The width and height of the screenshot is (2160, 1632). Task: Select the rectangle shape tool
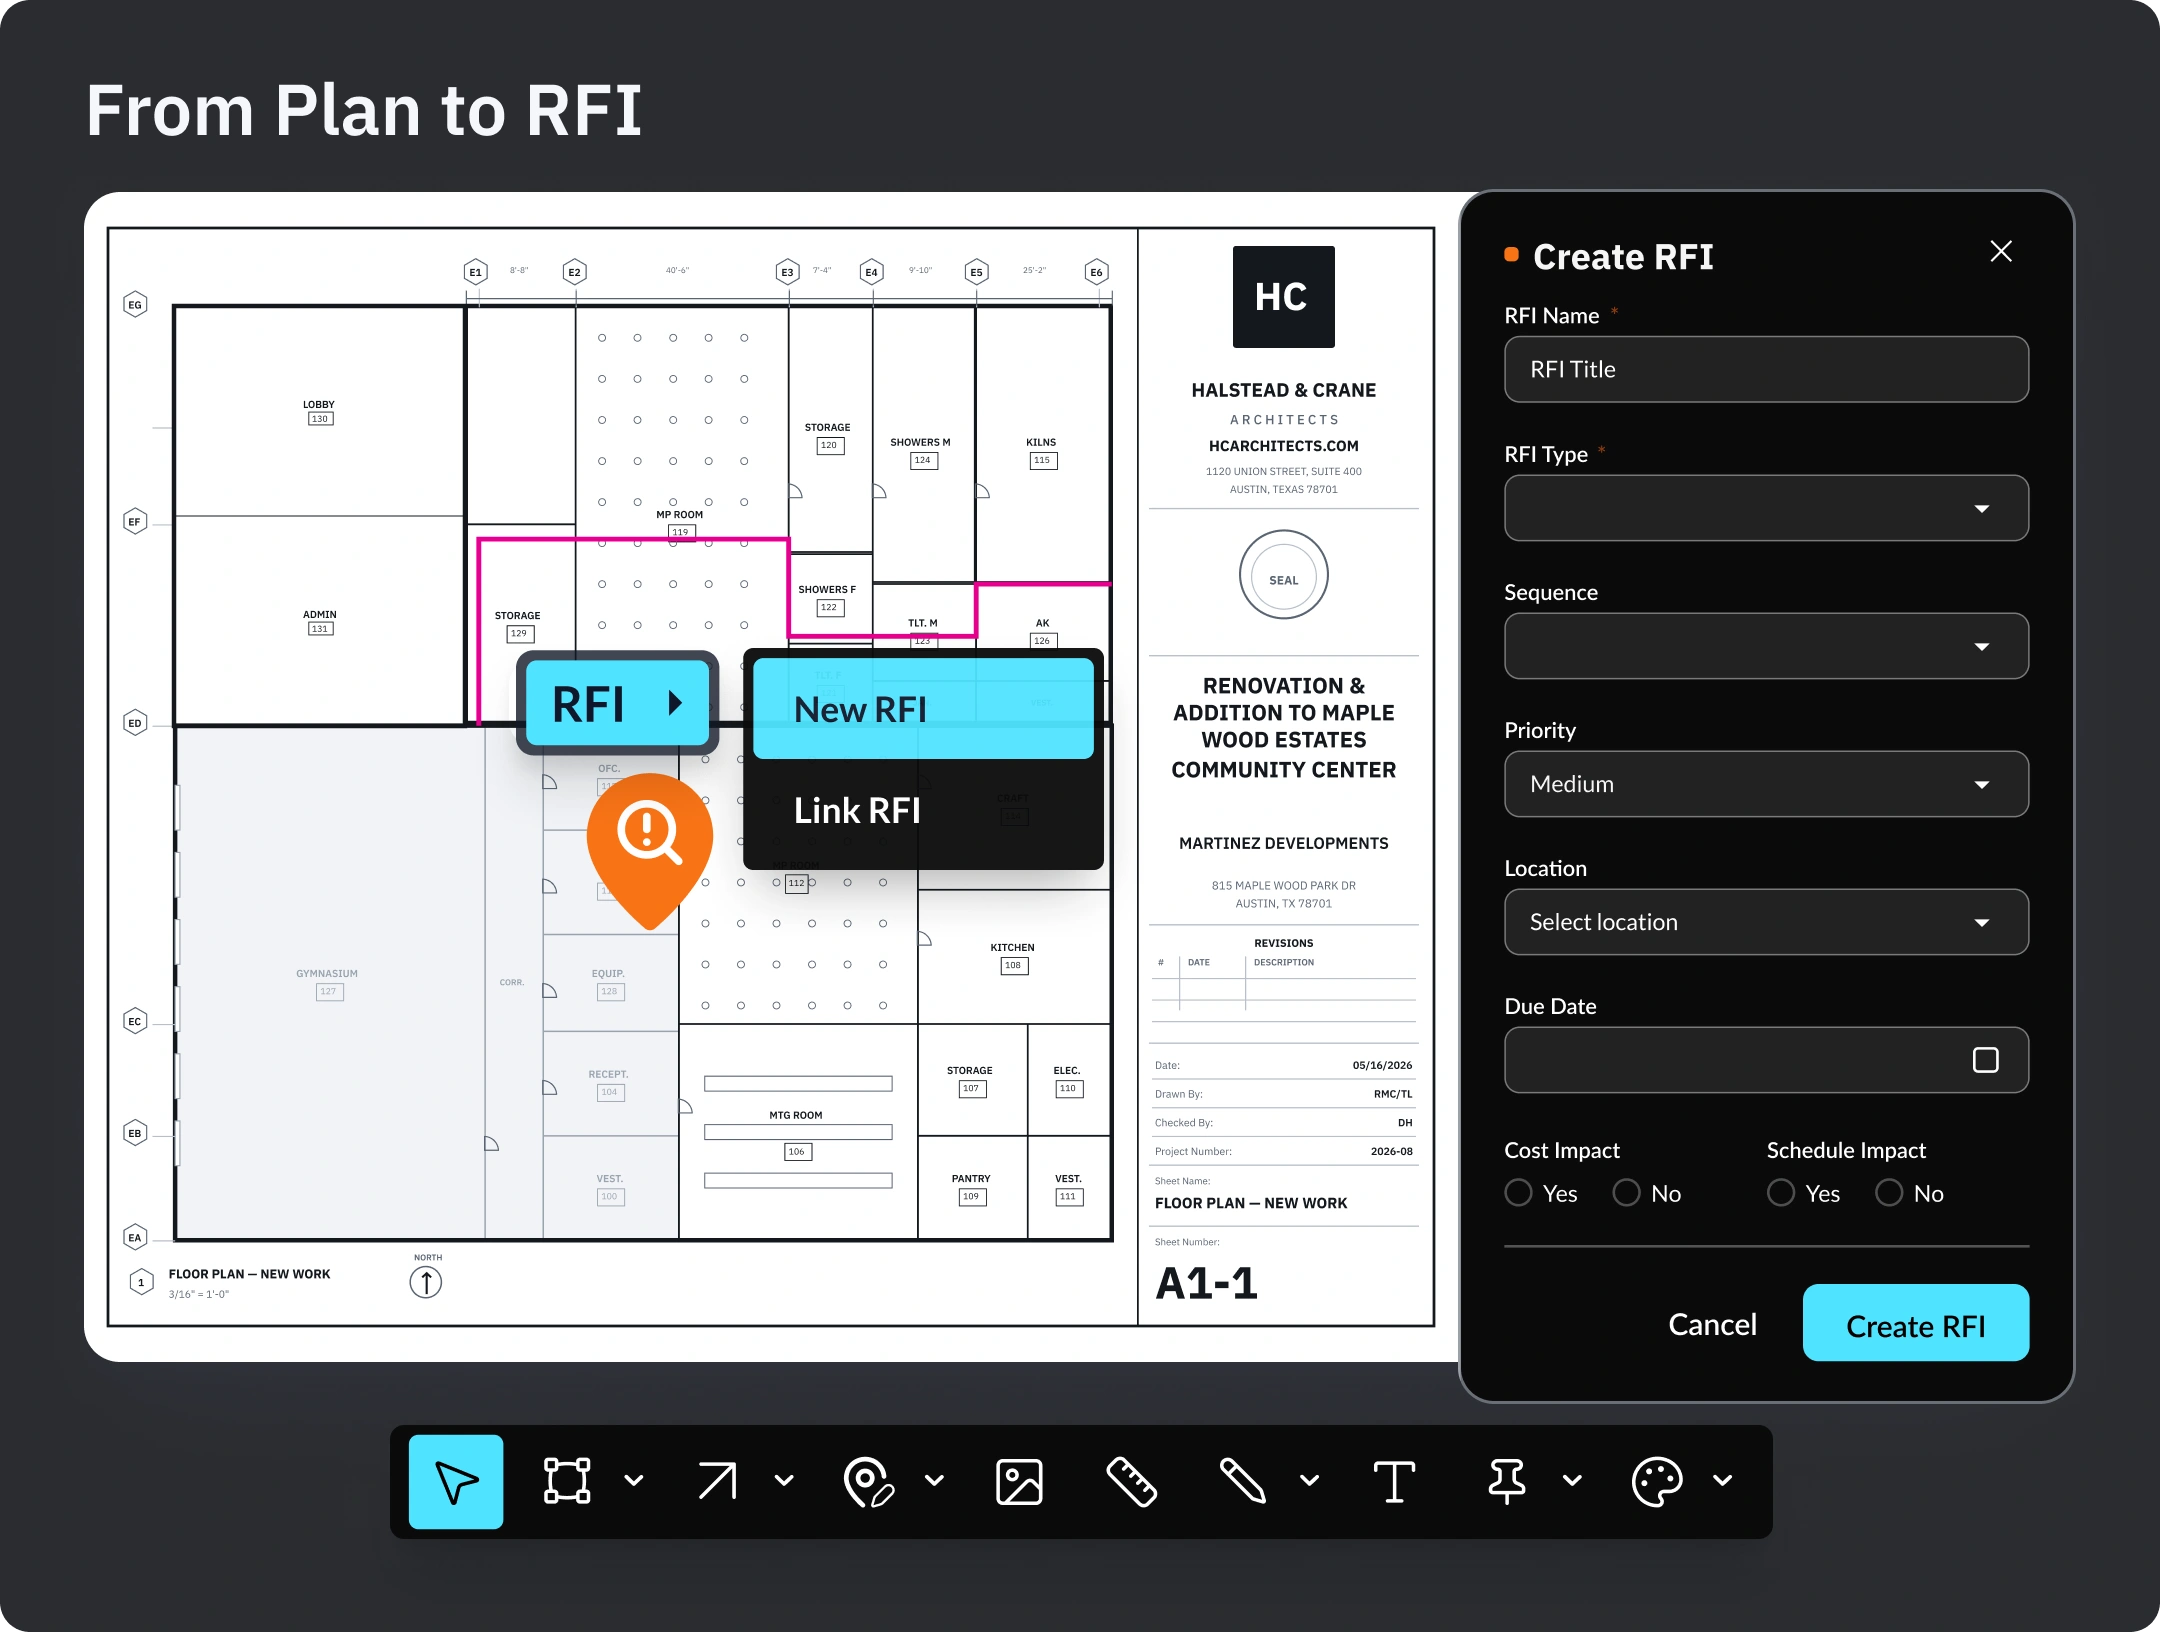pyautogui.click(x=567, y=1481)
